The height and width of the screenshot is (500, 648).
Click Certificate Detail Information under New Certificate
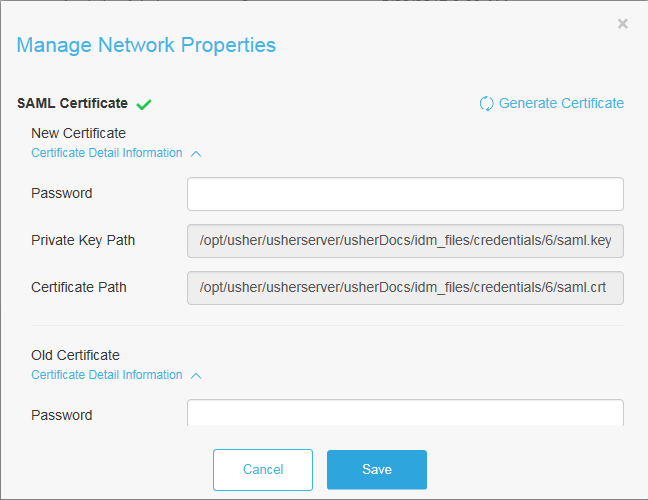[107, 153]
